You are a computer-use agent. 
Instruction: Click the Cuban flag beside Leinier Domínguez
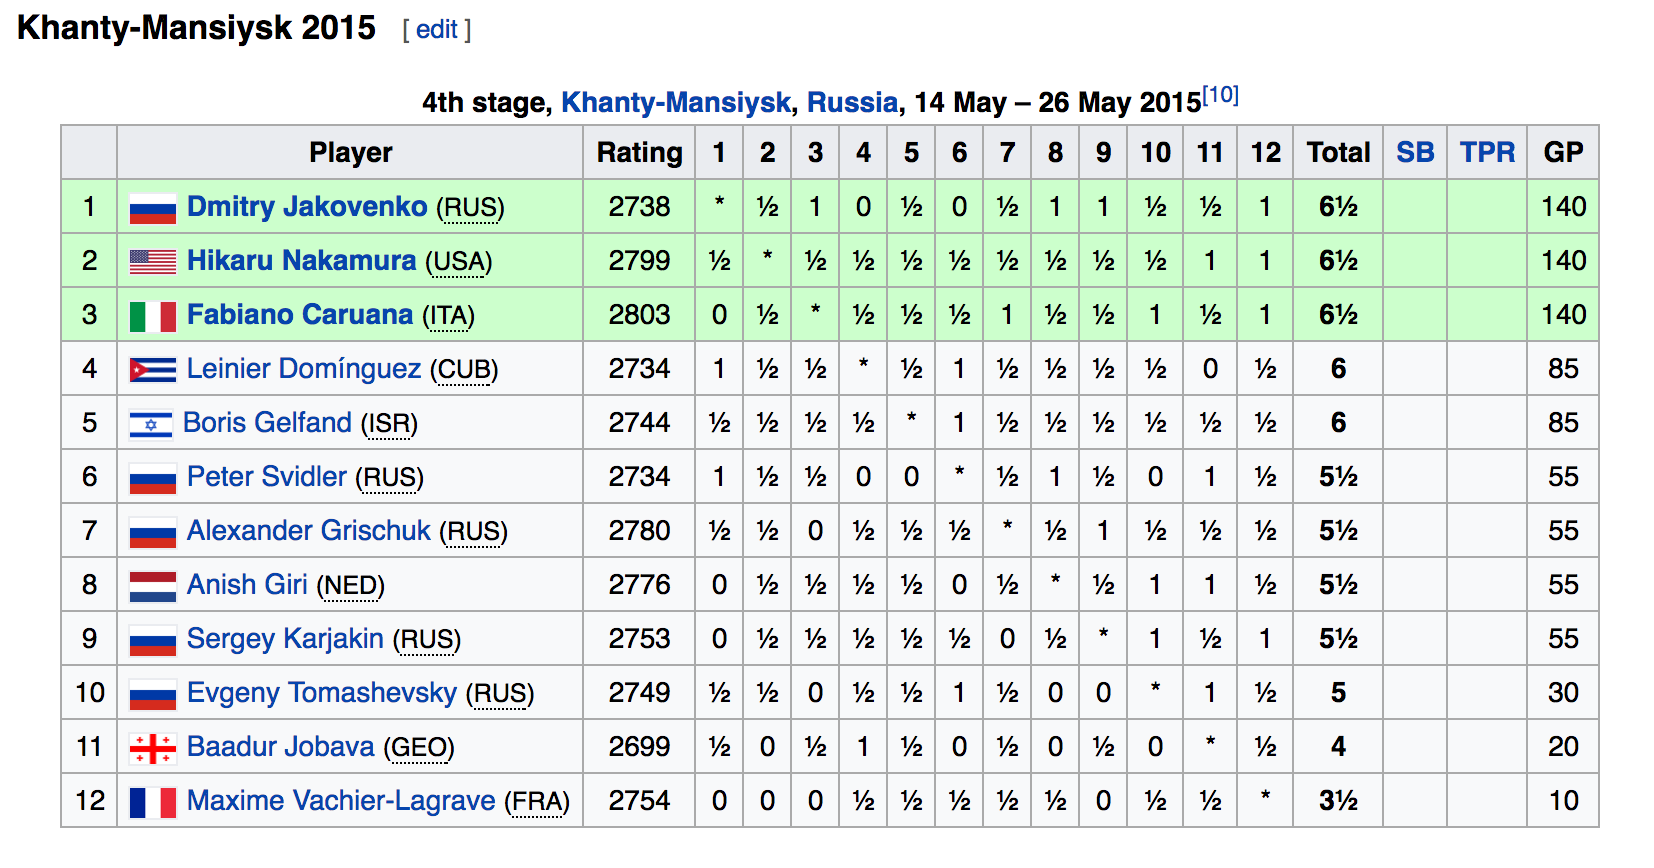pyautogui.click(x=153, y=370)
